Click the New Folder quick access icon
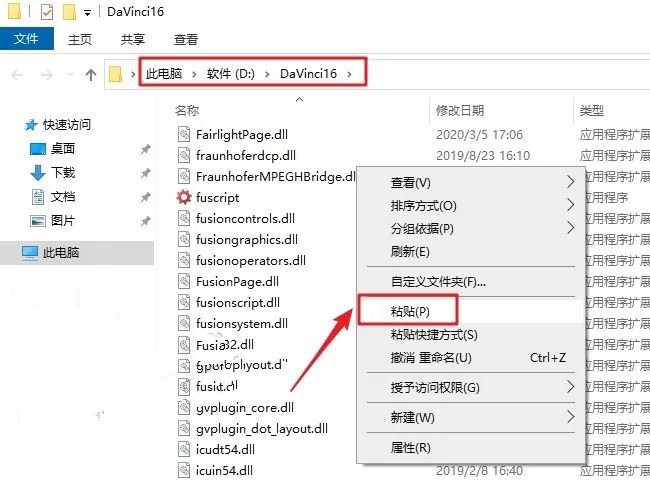This screenshot has height=482, width=650. point(69,12)
